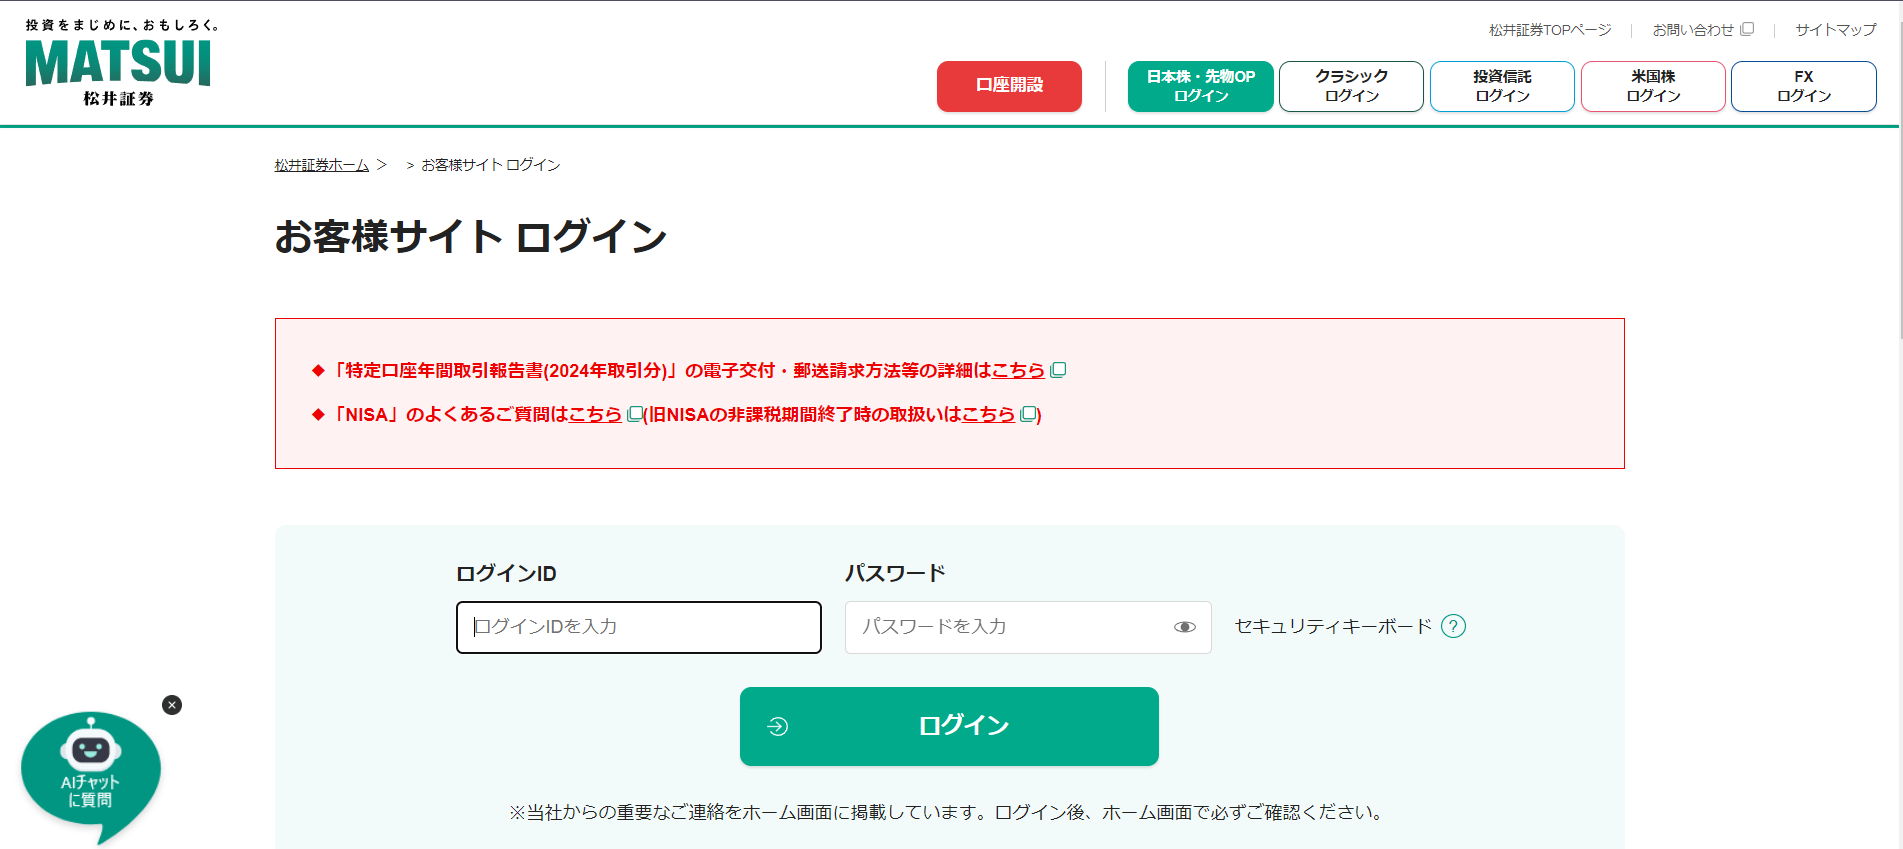
Task: Click the 口座開設 button
Action: (x=1009, y=86)
